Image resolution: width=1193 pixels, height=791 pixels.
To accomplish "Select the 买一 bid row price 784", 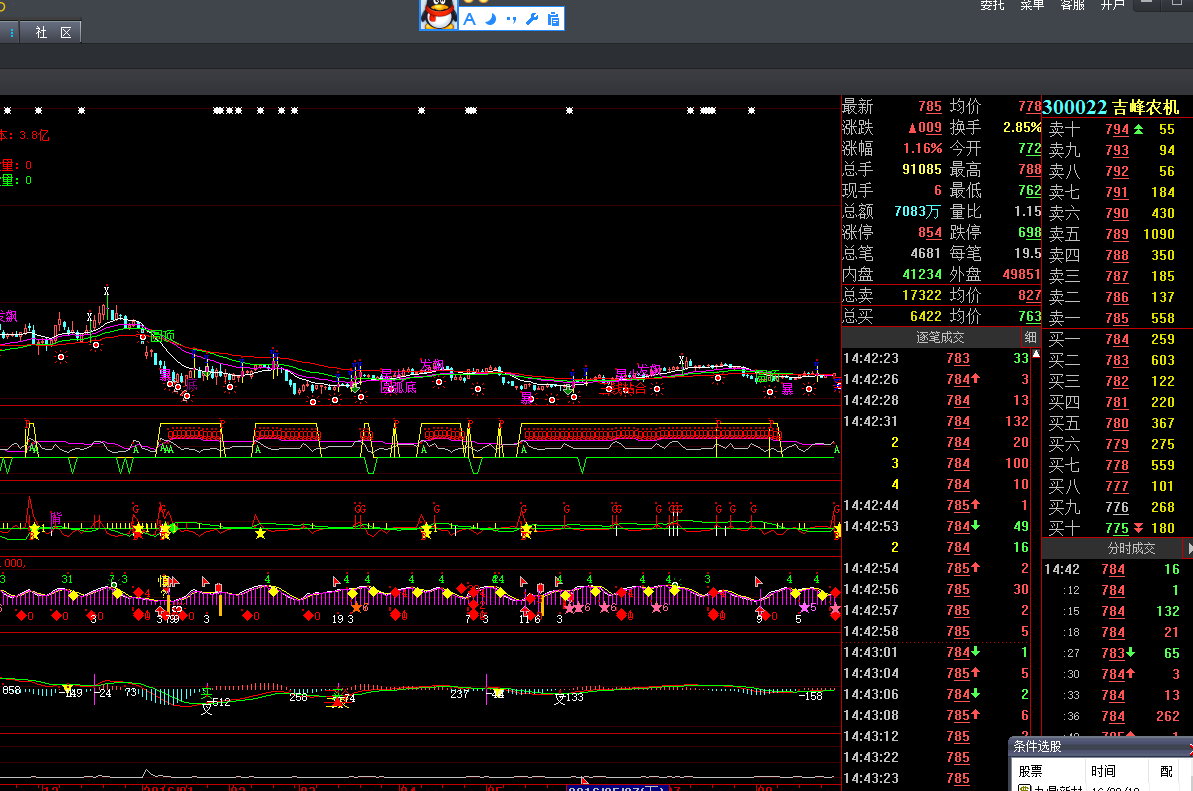I will [x=1117, y=339].
